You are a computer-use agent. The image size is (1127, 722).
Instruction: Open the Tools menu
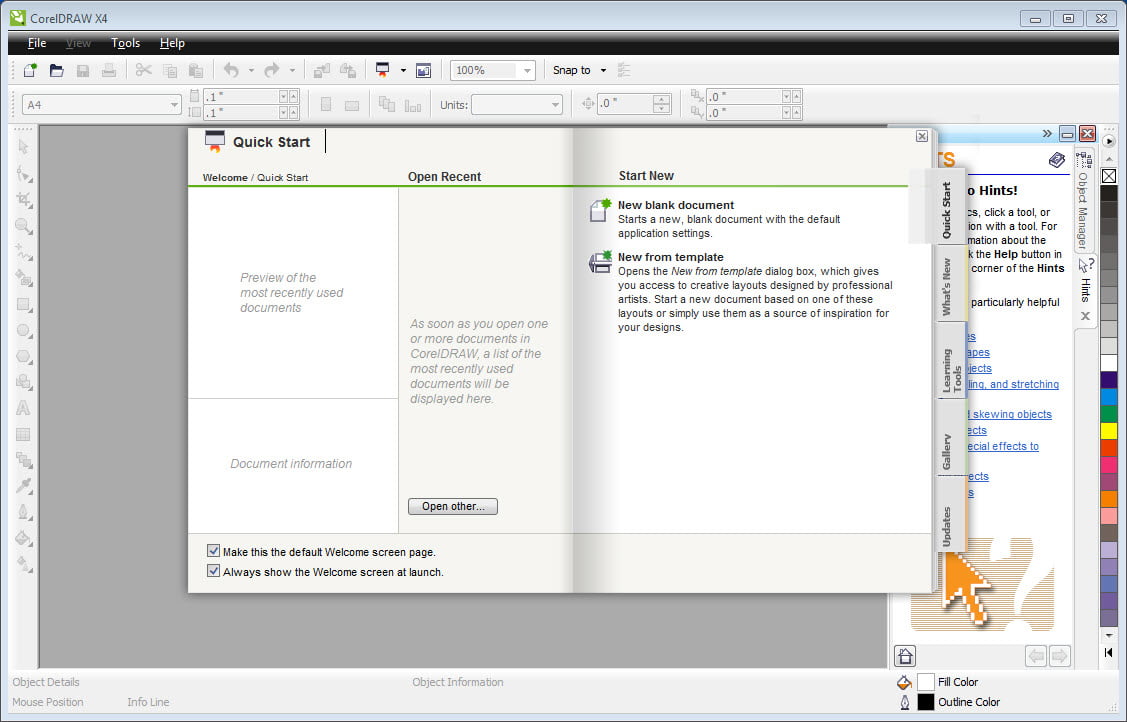[126, 43]
